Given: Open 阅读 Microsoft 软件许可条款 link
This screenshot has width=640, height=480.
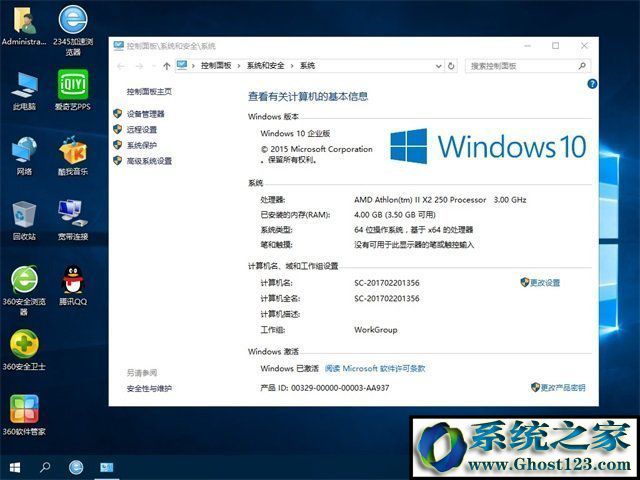Looking at the screenshot, I should click(375, 368).
